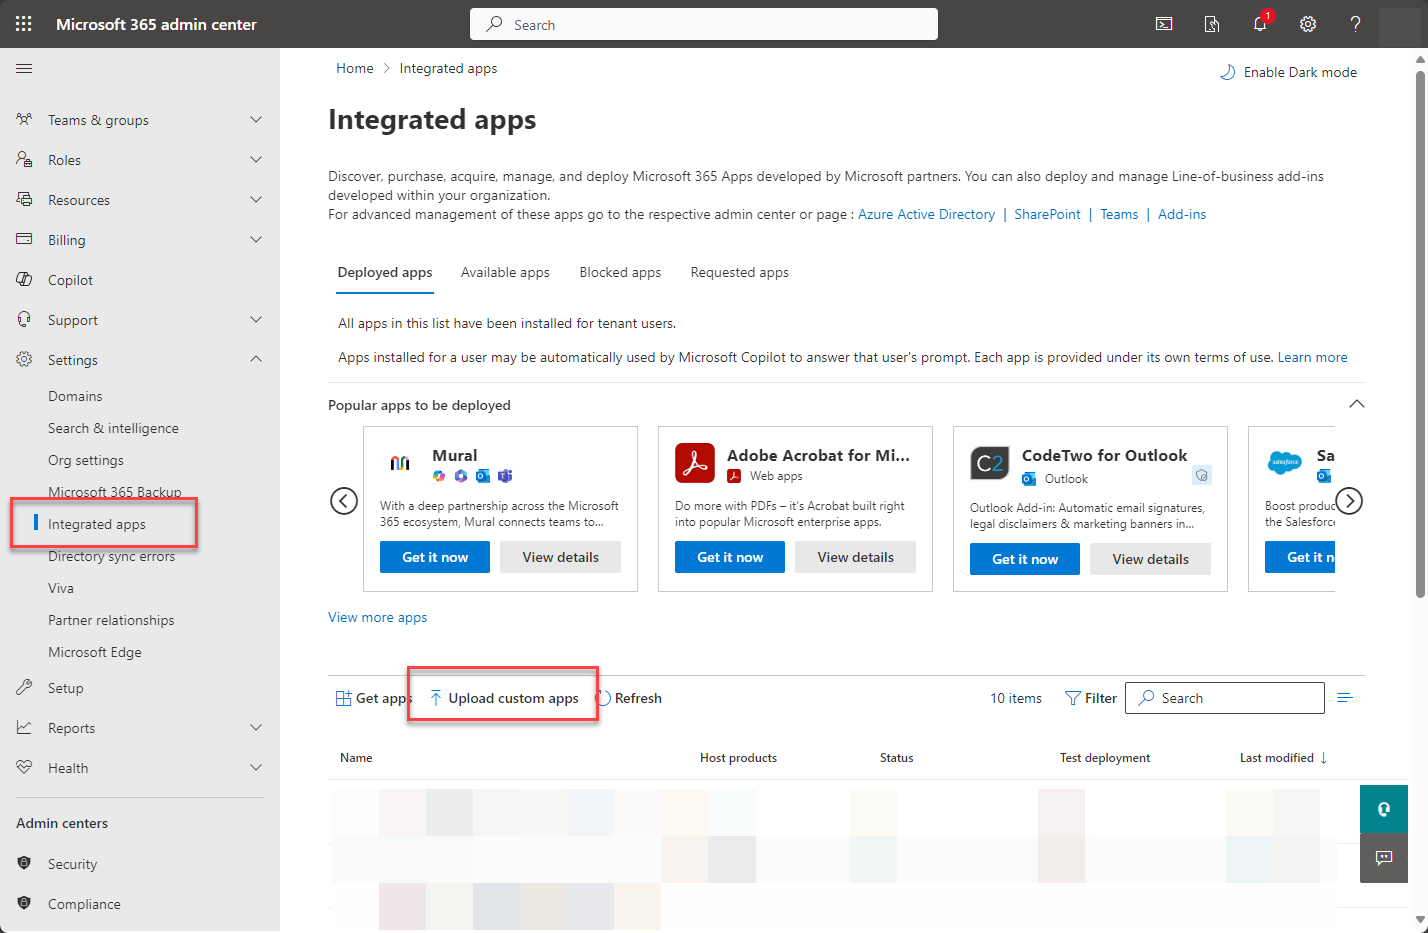Click the Billing card icon
This screenshot has height=933, width=1428.
click(x=24, y=240)
